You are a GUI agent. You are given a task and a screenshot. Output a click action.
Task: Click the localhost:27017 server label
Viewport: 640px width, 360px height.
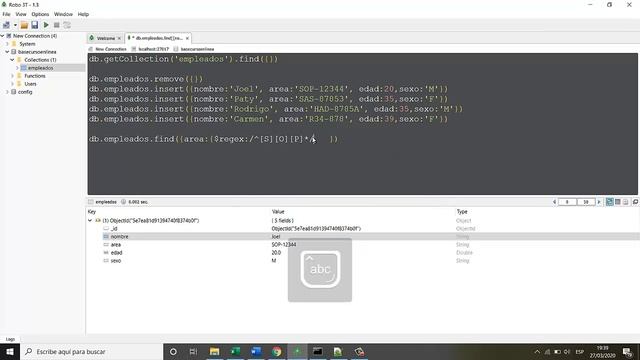[x=153, y=49]
